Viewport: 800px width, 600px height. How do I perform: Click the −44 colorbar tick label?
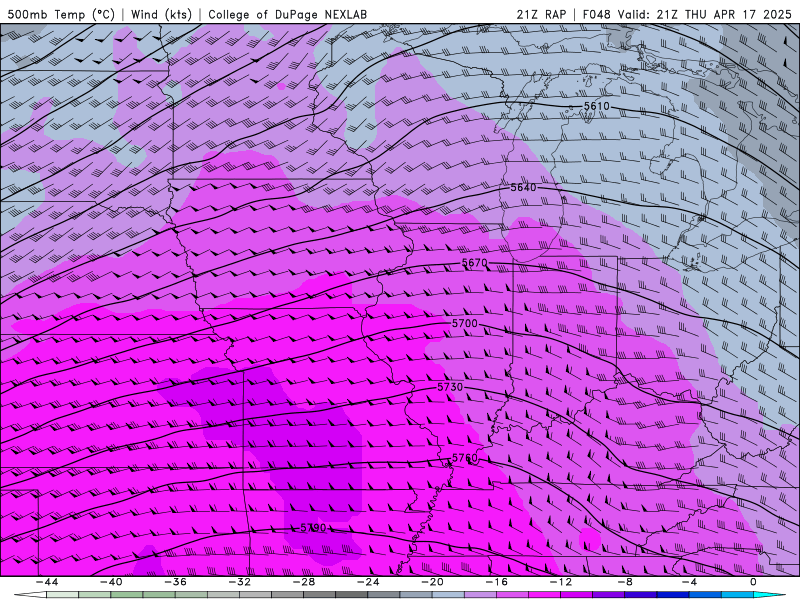click(47, 582)
